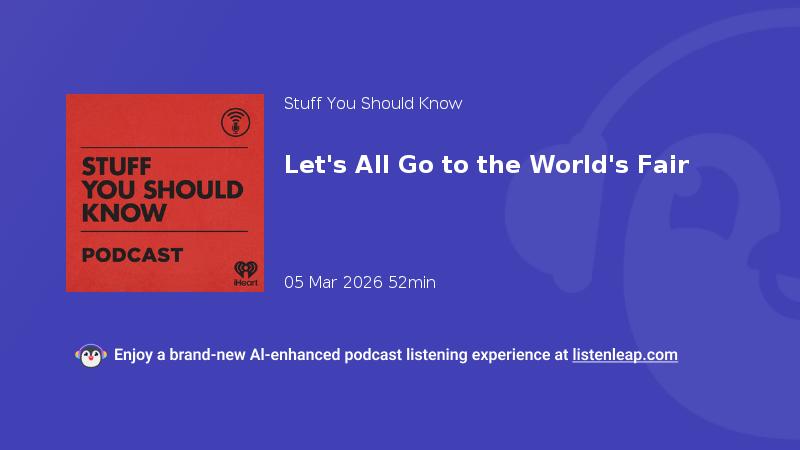Click the penguin mascot icon
800x450 pixels.
[91, 355]
